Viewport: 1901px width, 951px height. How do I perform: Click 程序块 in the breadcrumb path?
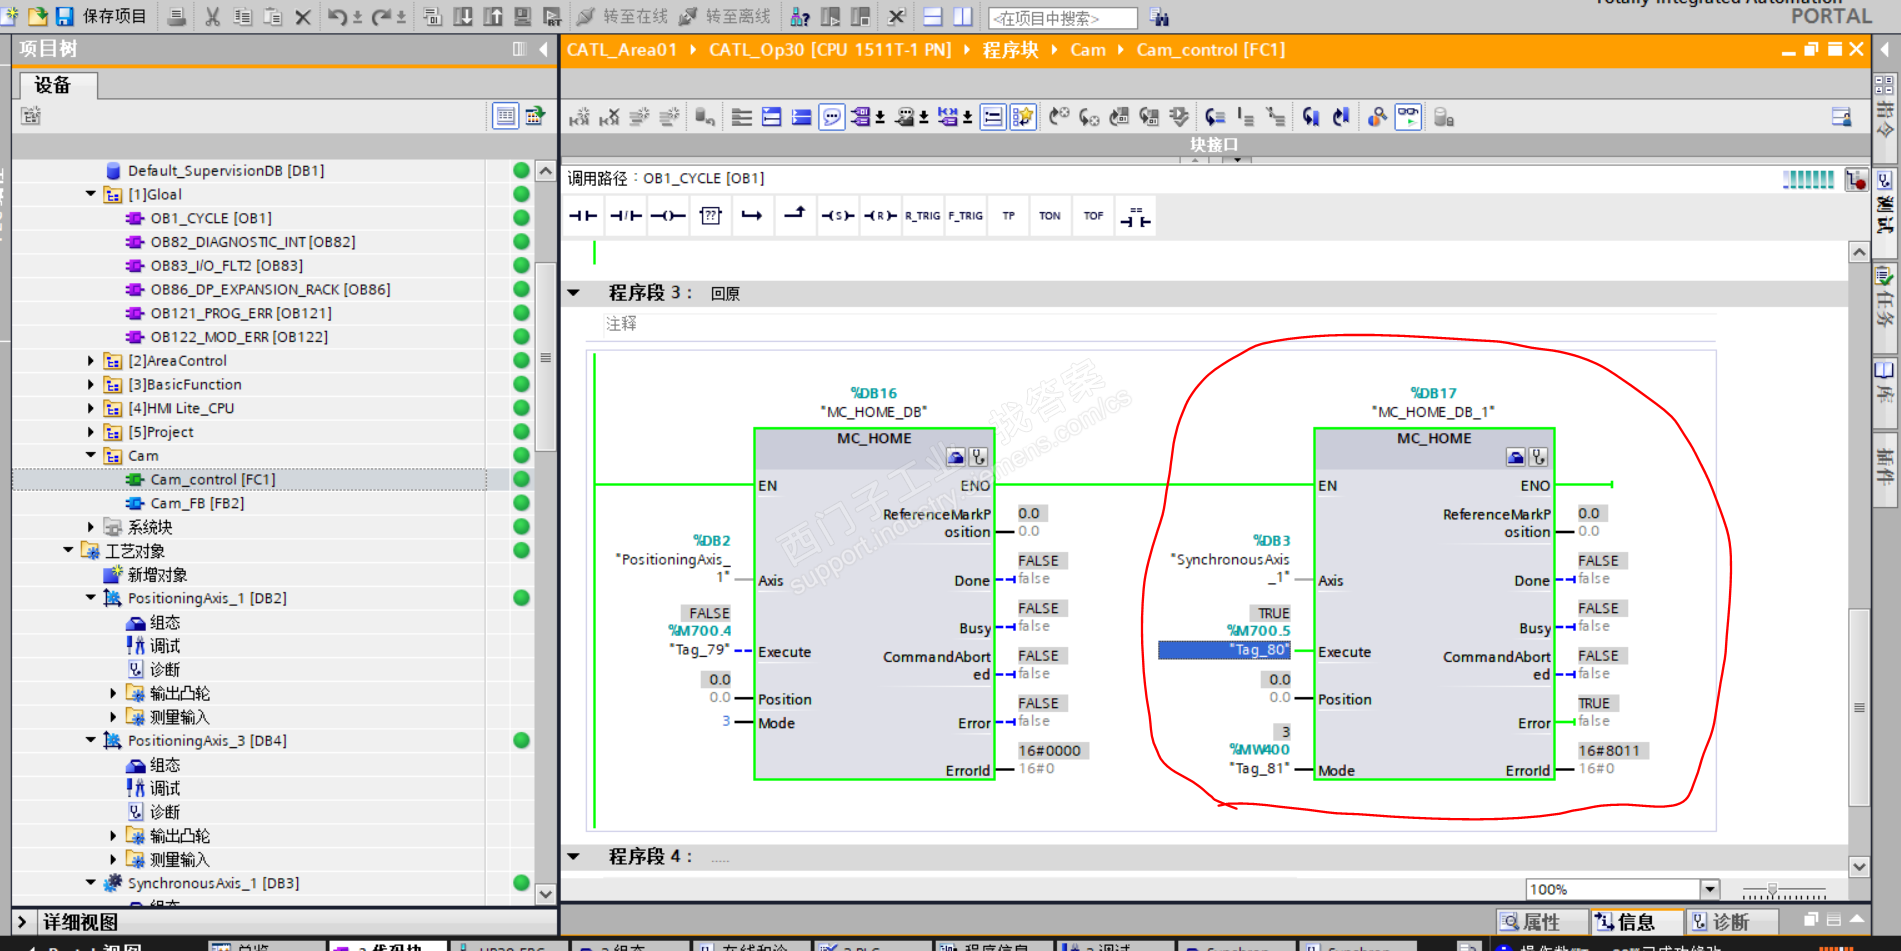click(x=1010, y=50)
